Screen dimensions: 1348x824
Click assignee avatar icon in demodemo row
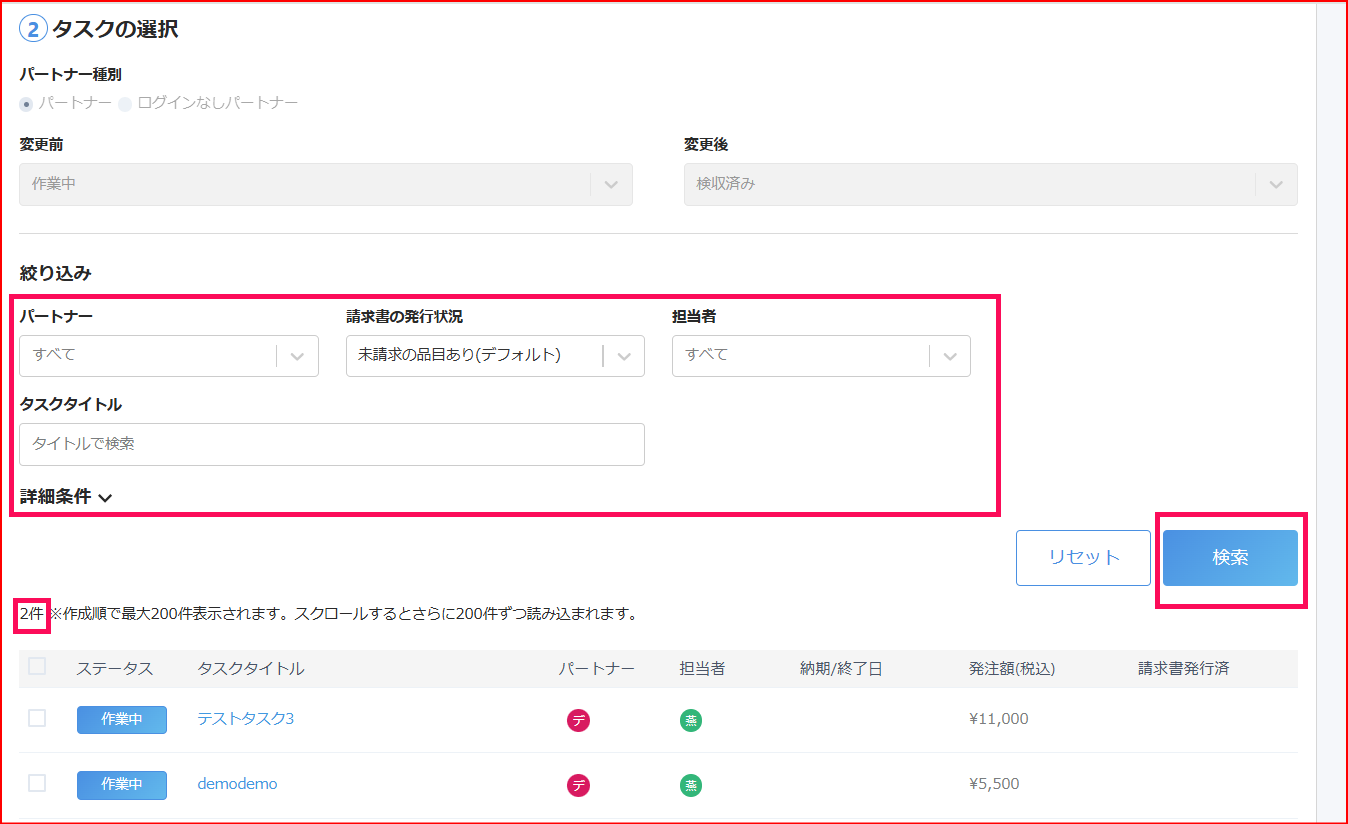point(690,785)
